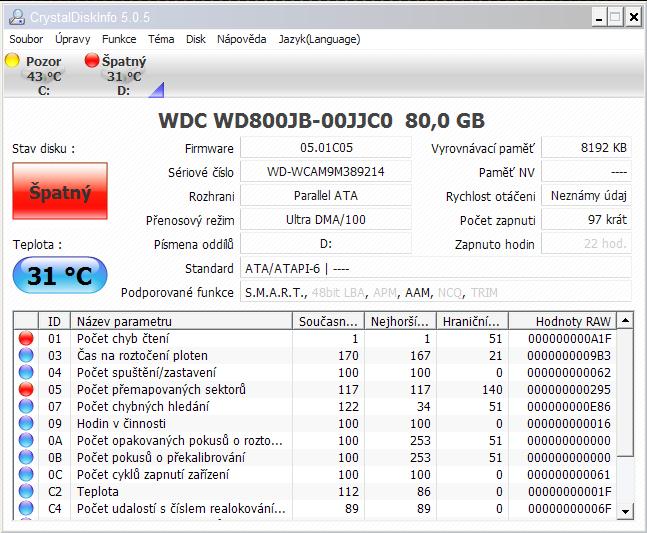Click the 97 krát power-on count field
Viewport: 647px width, 533px height.
[586, 219]
